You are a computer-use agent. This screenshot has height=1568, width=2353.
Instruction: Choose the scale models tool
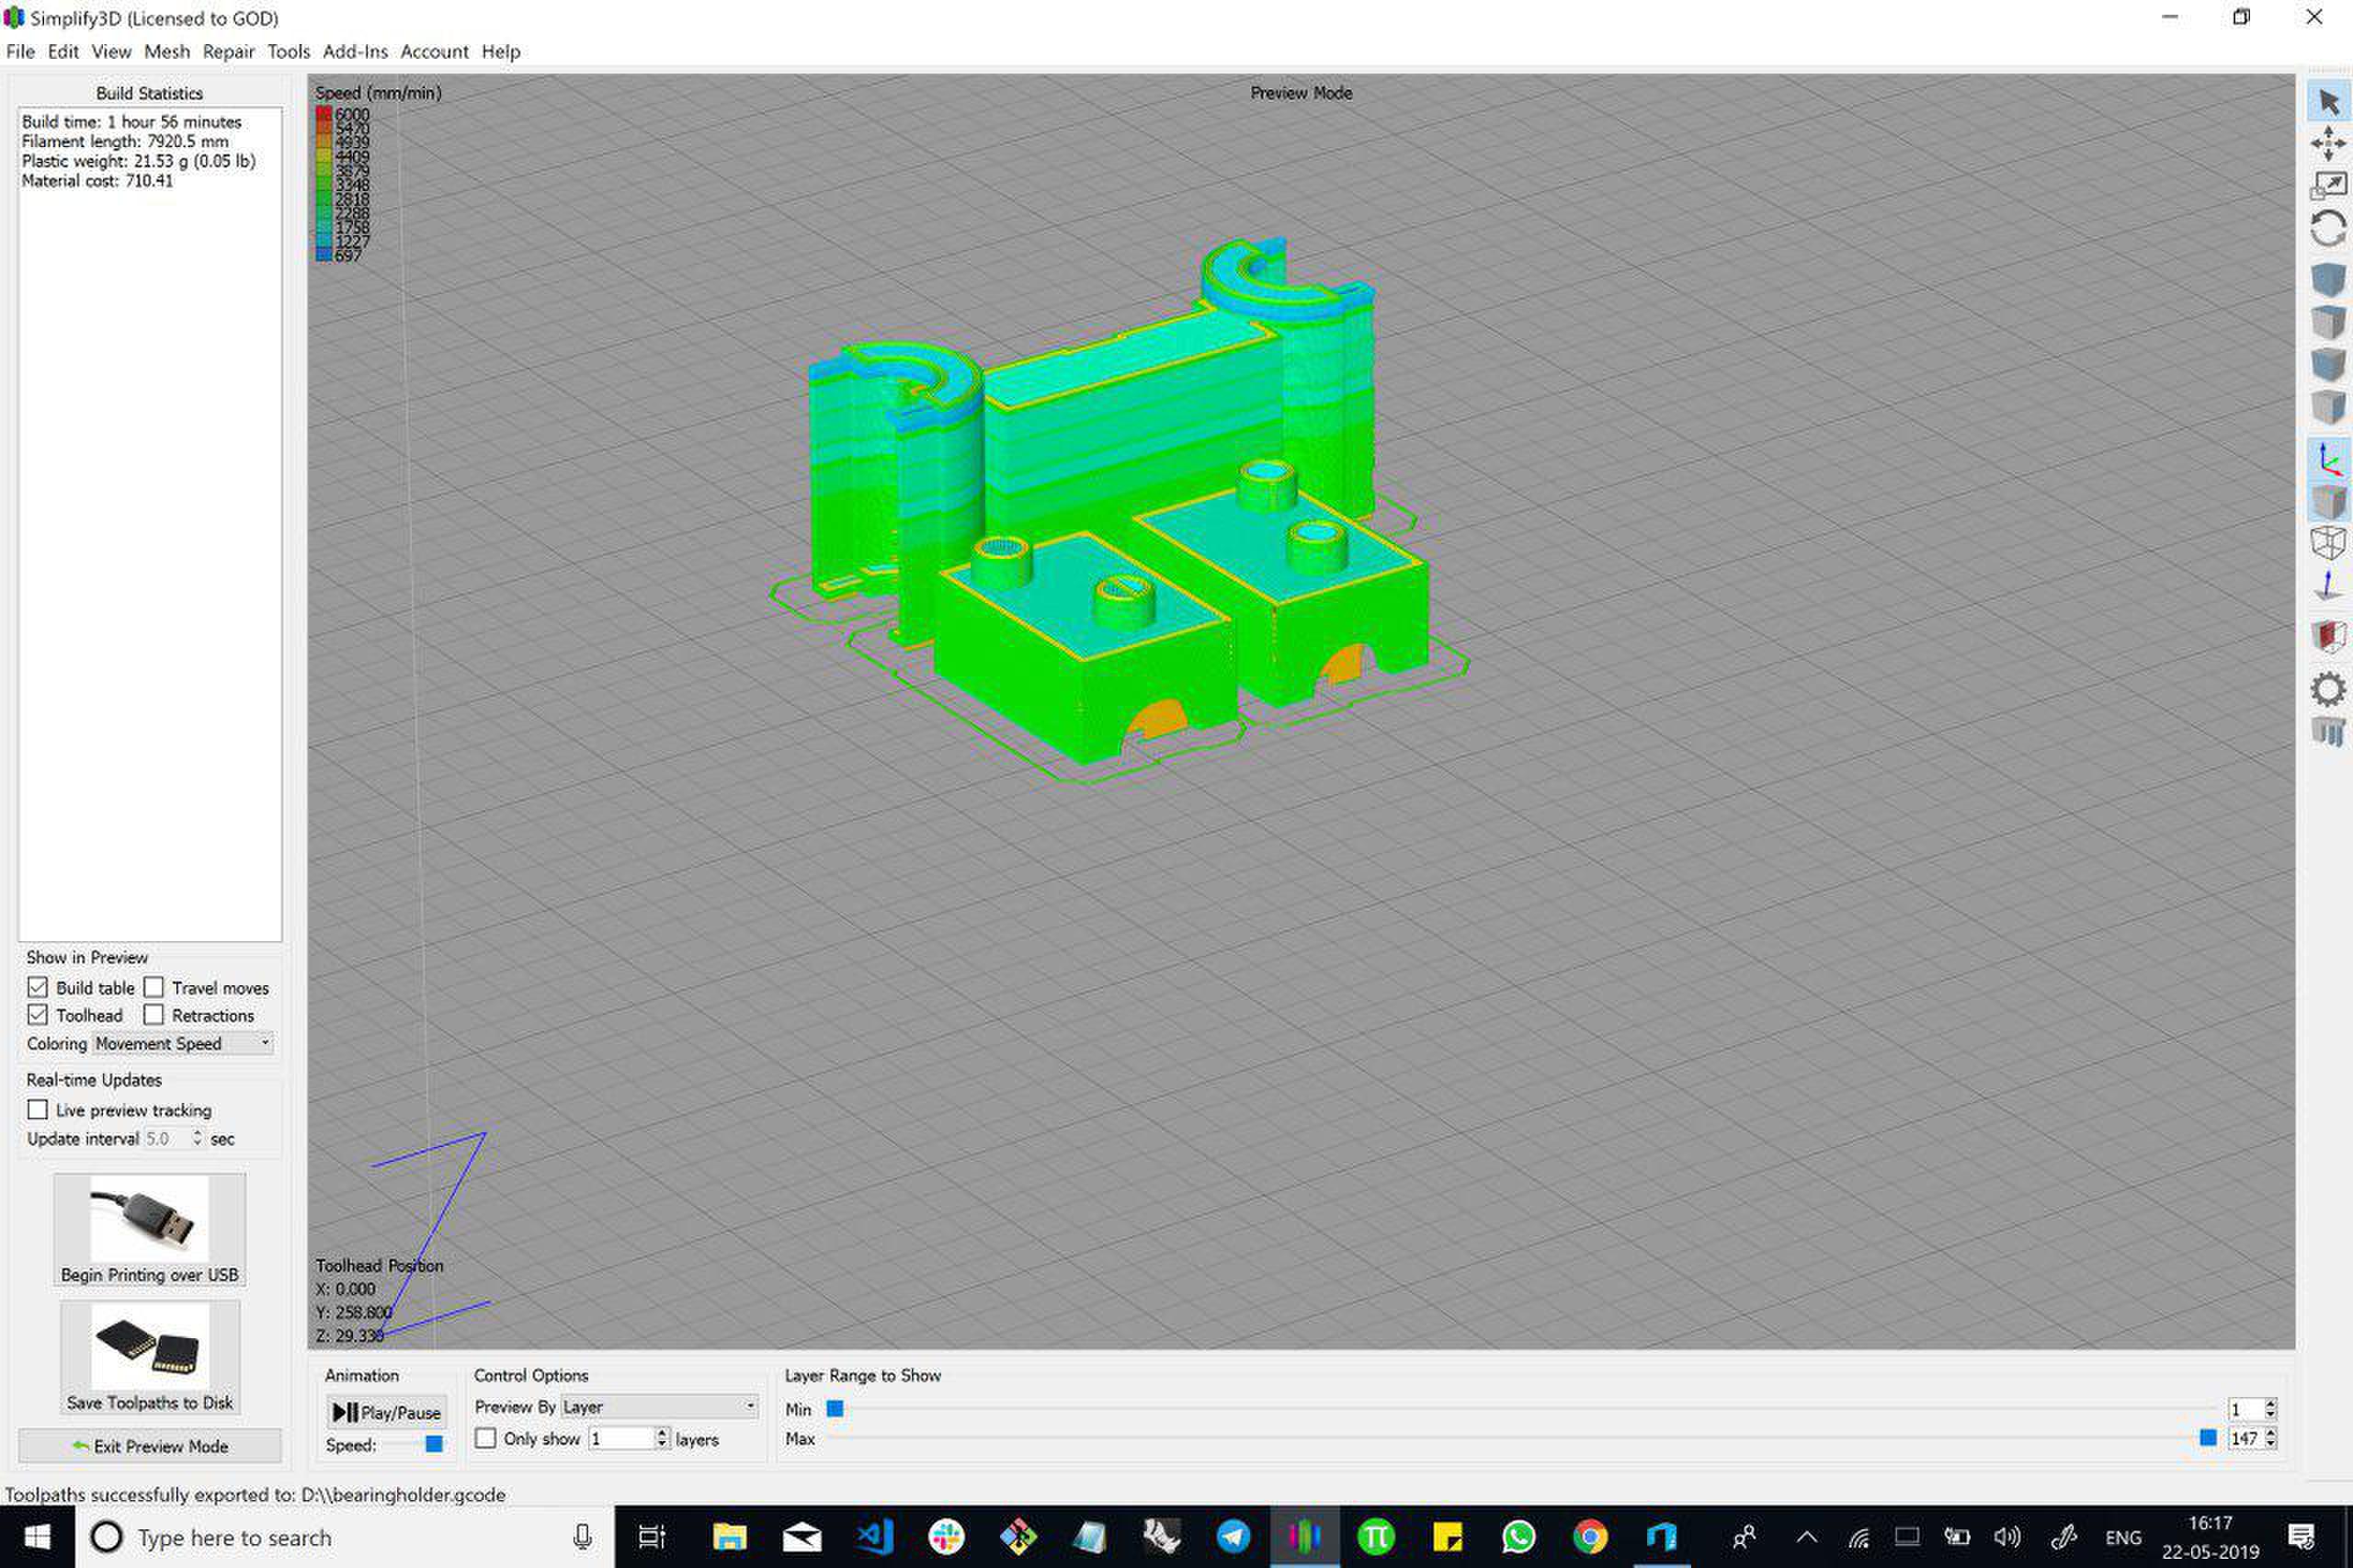click(2328, 186)
